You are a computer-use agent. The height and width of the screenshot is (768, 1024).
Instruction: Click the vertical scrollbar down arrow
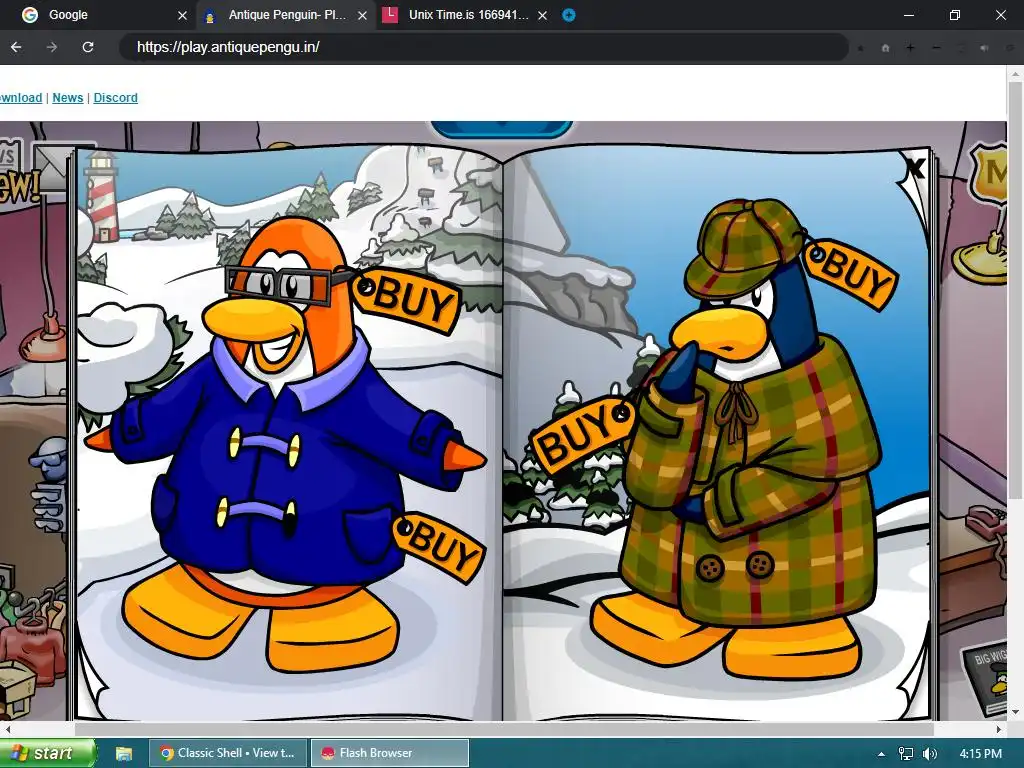(1015, 712)
